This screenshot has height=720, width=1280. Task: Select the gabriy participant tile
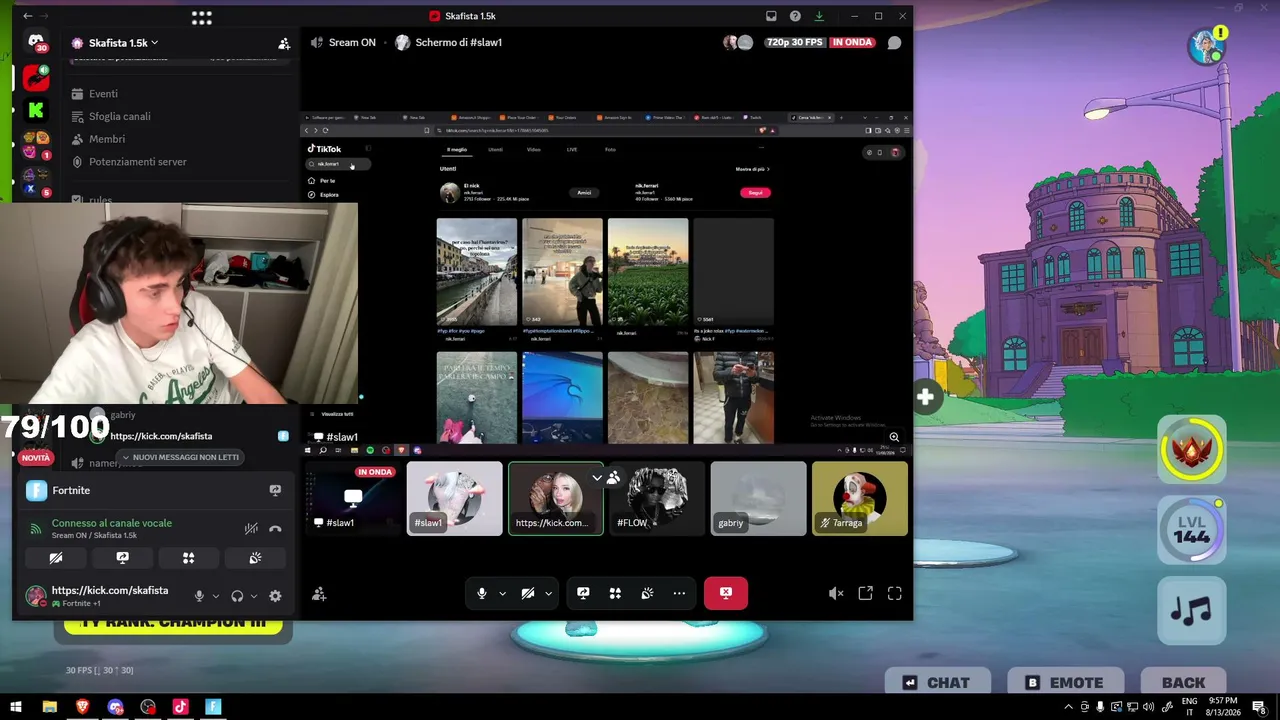coord(758,498)
